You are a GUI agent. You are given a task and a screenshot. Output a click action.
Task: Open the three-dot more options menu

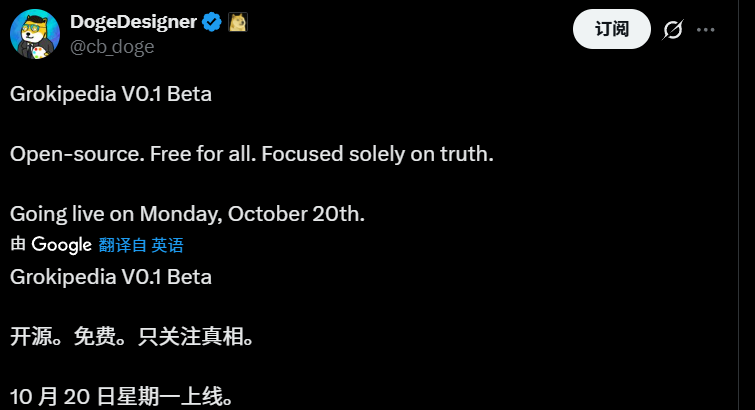click(706, 30)
